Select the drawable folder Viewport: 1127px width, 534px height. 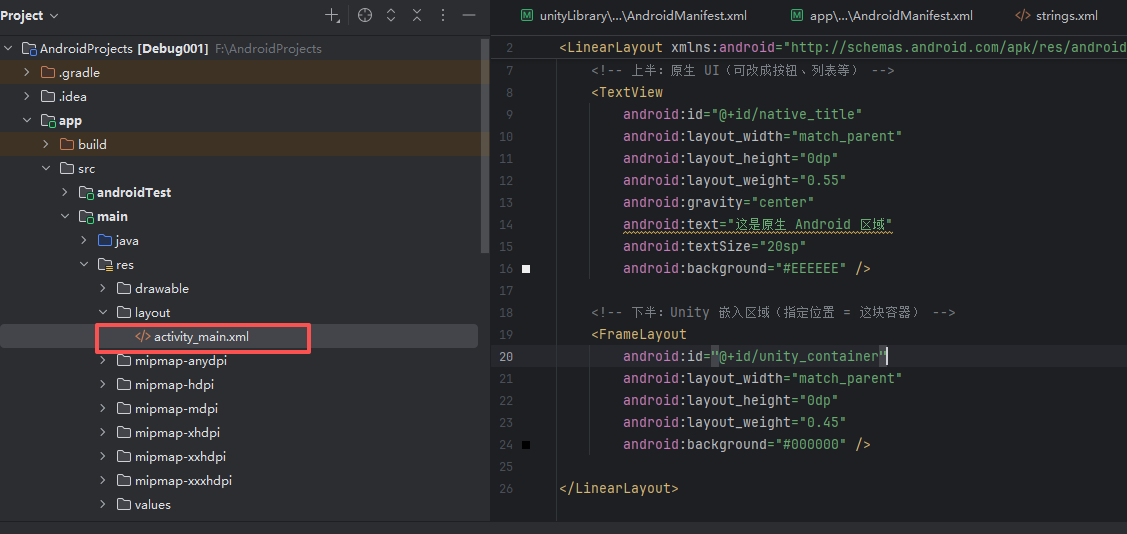pos(162,289)
